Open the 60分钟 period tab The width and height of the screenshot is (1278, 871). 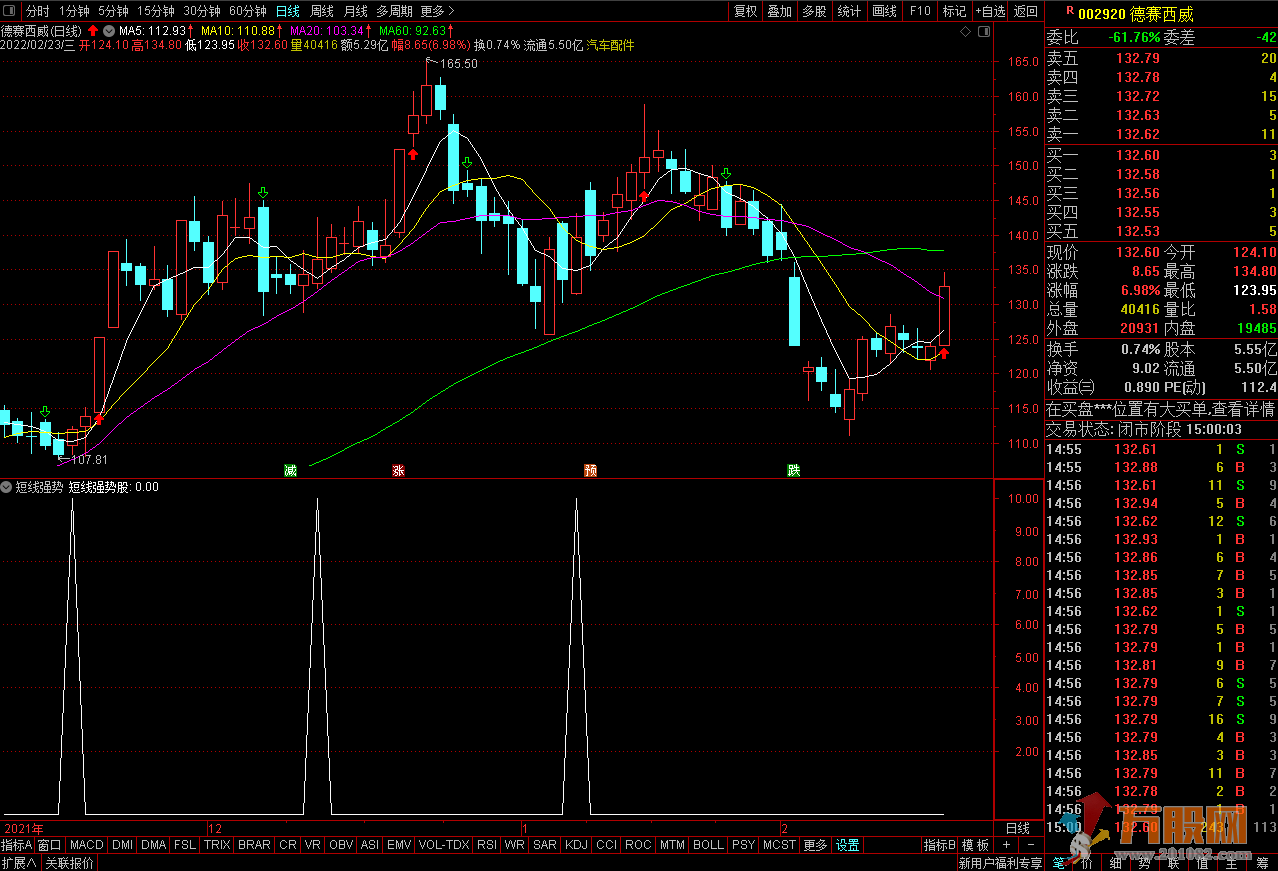pos(247,11)
